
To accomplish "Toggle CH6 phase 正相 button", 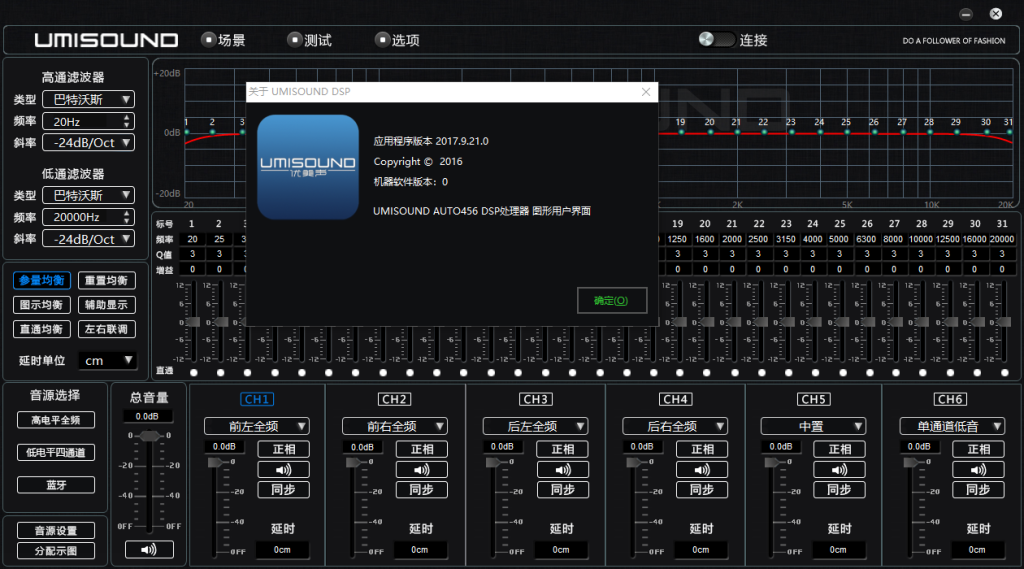I will (978, 449).
